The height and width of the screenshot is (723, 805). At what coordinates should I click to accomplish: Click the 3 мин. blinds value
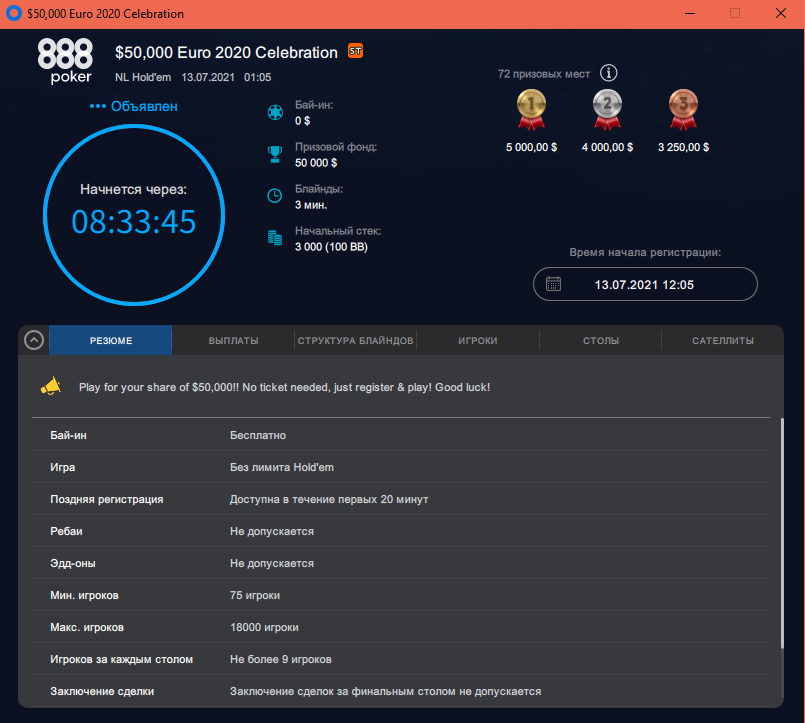311,205
